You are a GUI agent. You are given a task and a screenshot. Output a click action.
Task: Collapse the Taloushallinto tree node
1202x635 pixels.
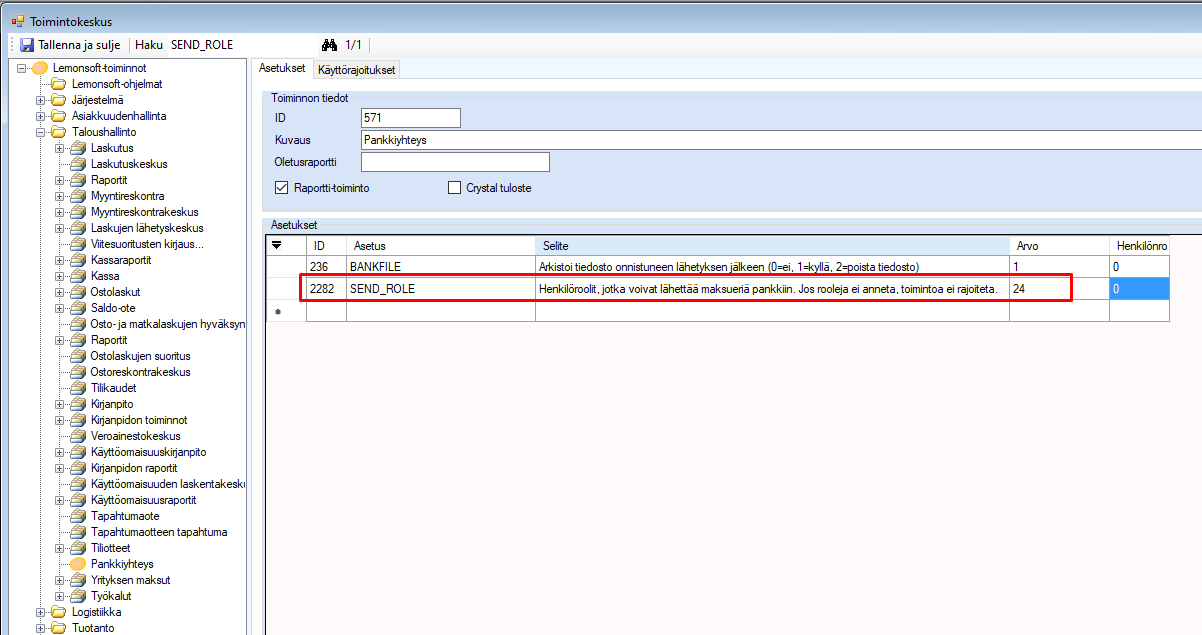tap(41, 132)
